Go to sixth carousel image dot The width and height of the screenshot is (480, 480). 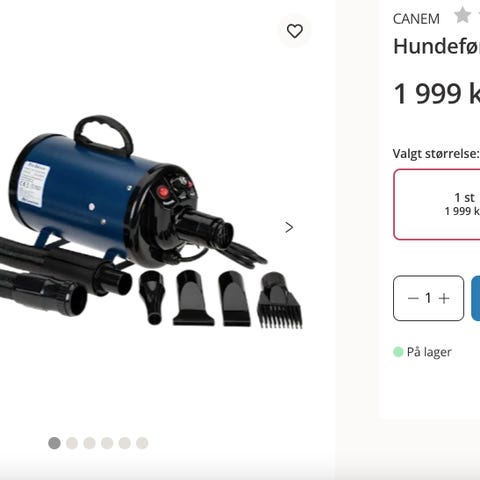pos(142,443)
